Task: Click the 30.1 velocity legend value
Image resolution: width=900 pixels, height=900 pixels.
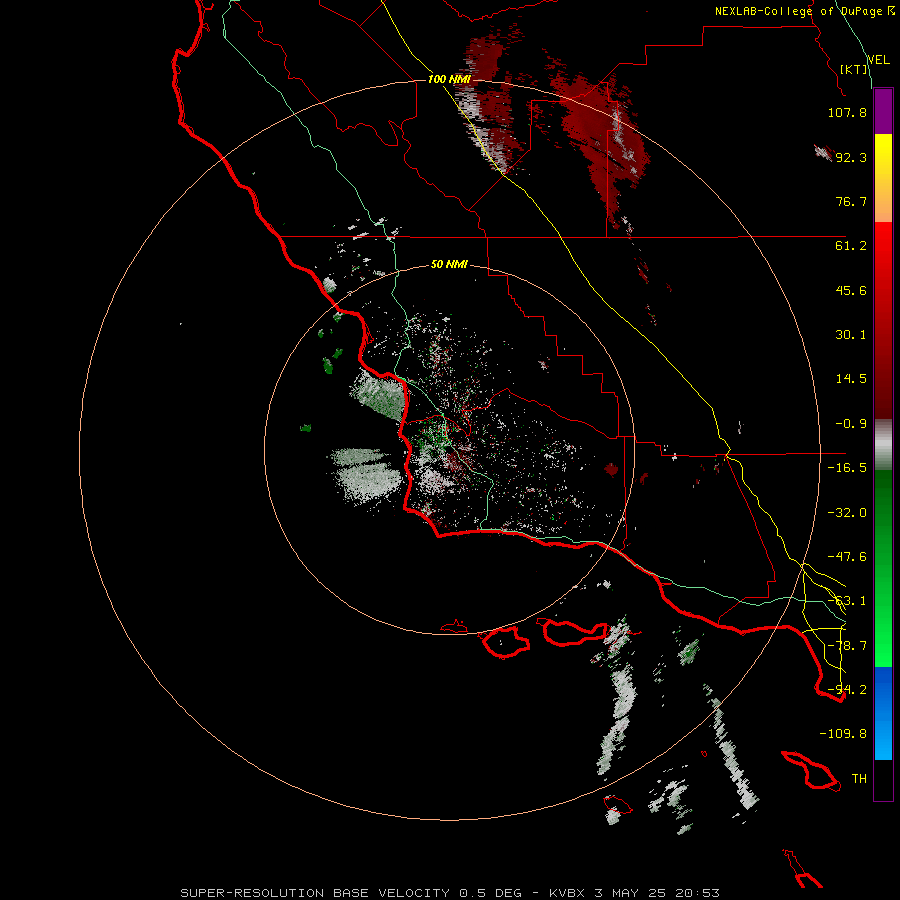Action: pos(851,335)
